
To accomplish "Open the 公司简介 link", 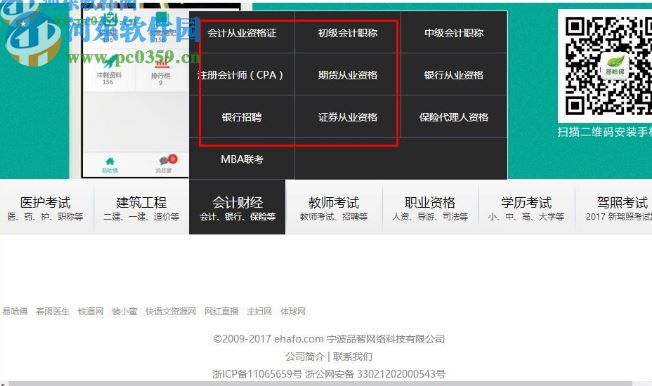I will (x=305, y=356).
